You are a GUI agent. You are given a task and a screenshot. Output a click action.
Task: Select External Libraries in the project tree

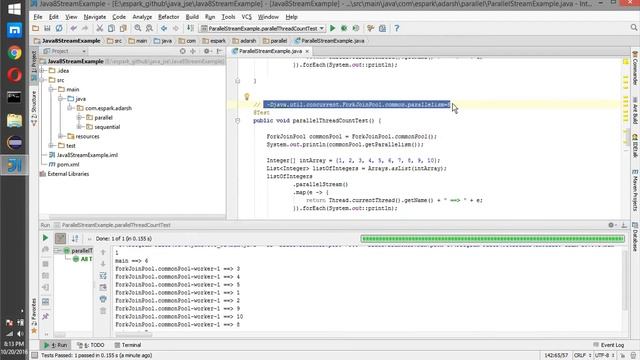pyautogui.click(x=64, y=174)
